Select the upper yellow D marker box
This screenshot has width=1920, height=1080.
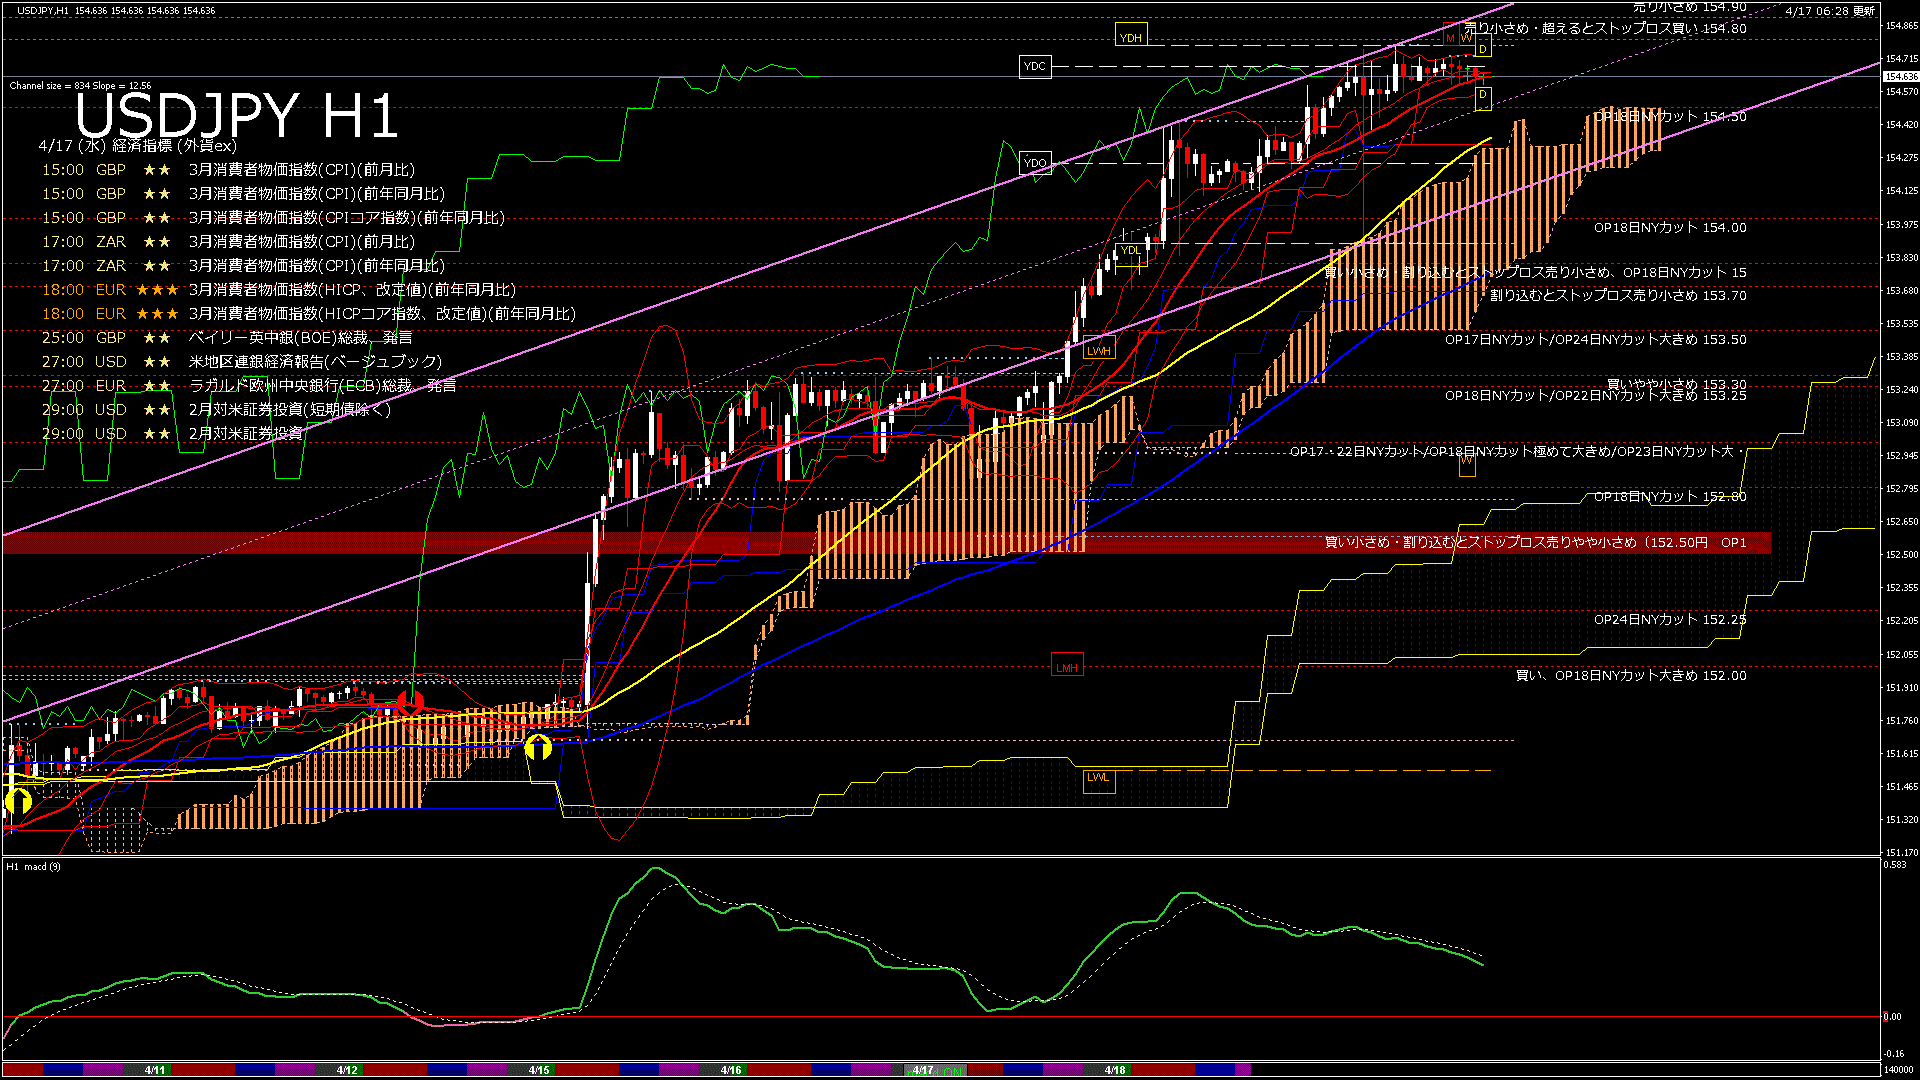pos(1483,49)
